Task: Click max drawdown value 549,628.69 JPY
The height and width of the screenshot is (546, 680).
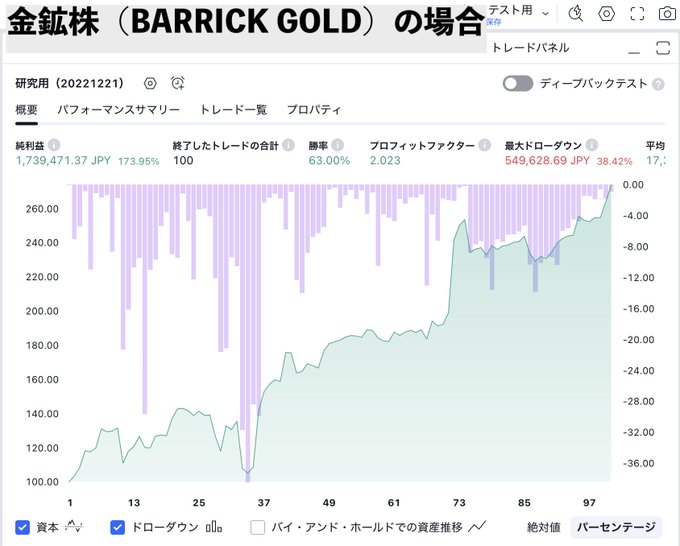Action: click(x=547, y=161)
